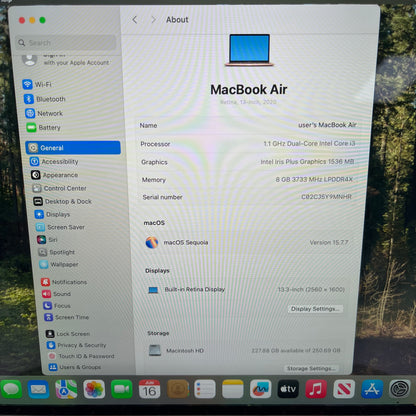Image resolution: width=416 pixels, height=416 pixels.
Task: Click the Display Settings button
Action: (315, 309)
